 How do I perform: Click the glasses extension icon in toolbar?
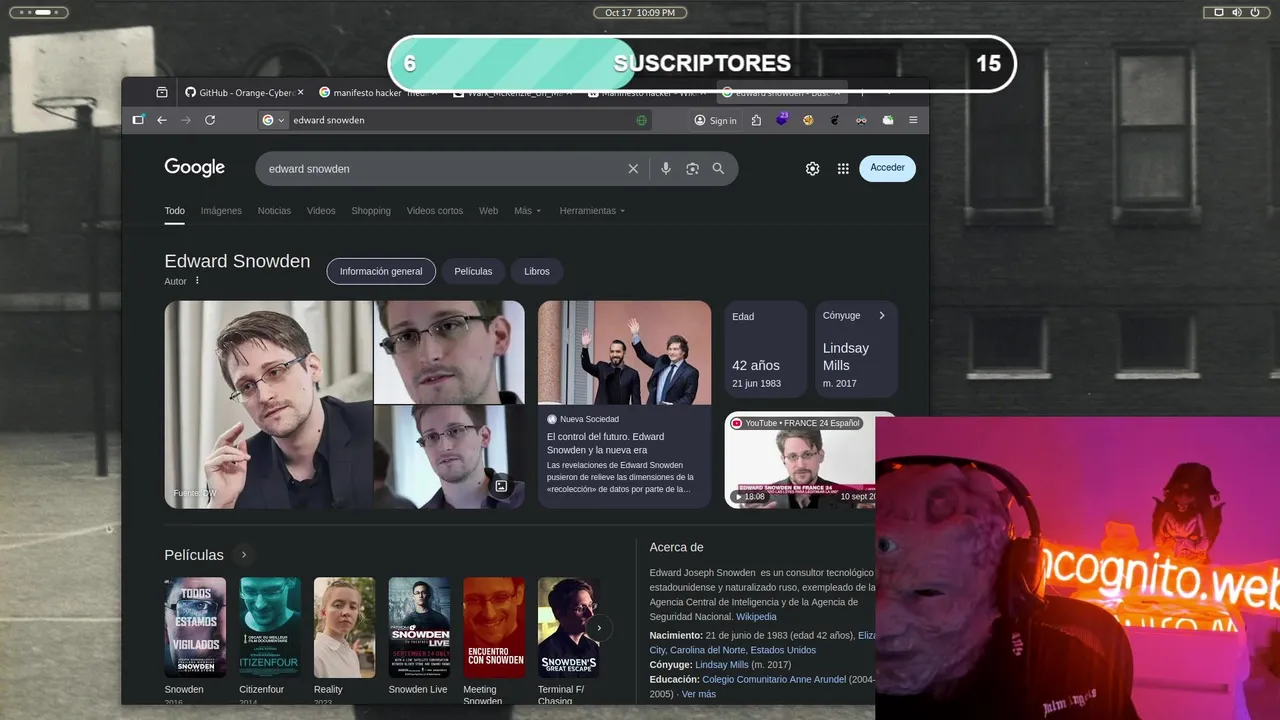(x=861, y=120)
